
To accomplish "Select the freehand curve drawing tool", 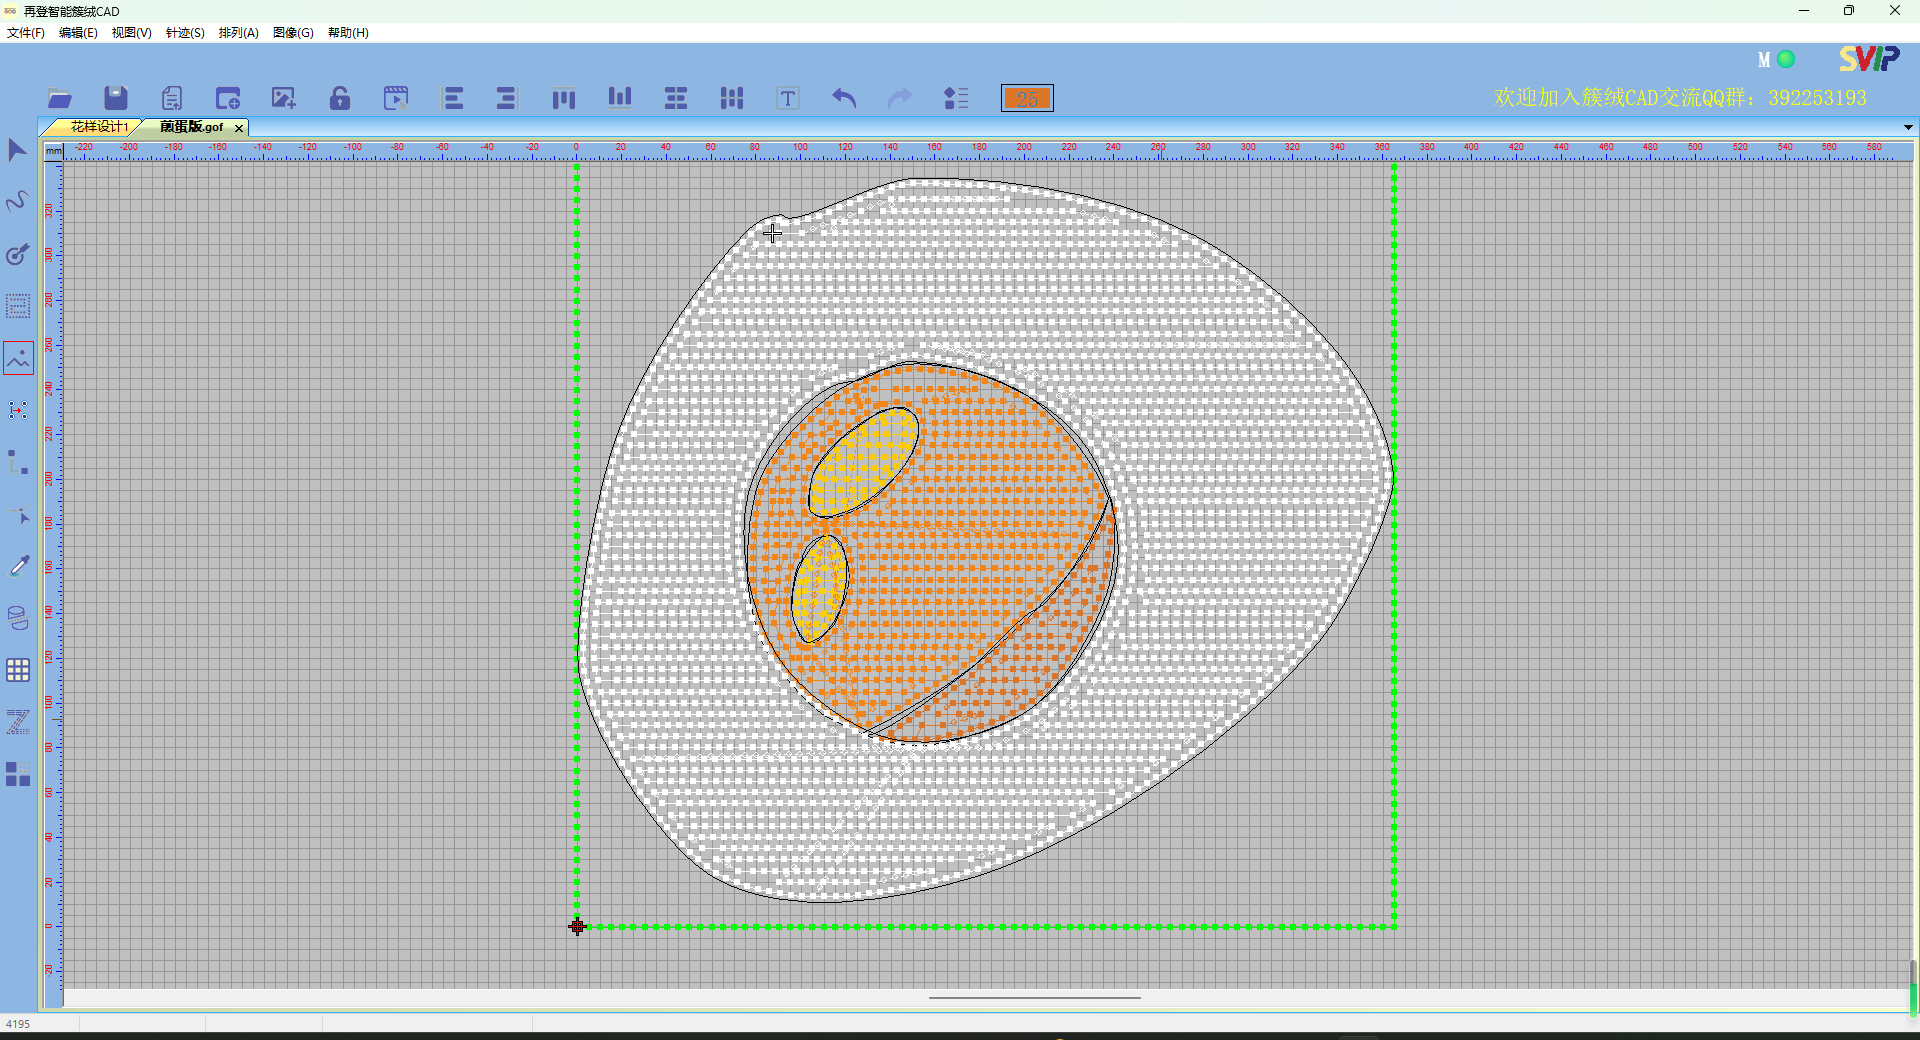I will point(18,202).
